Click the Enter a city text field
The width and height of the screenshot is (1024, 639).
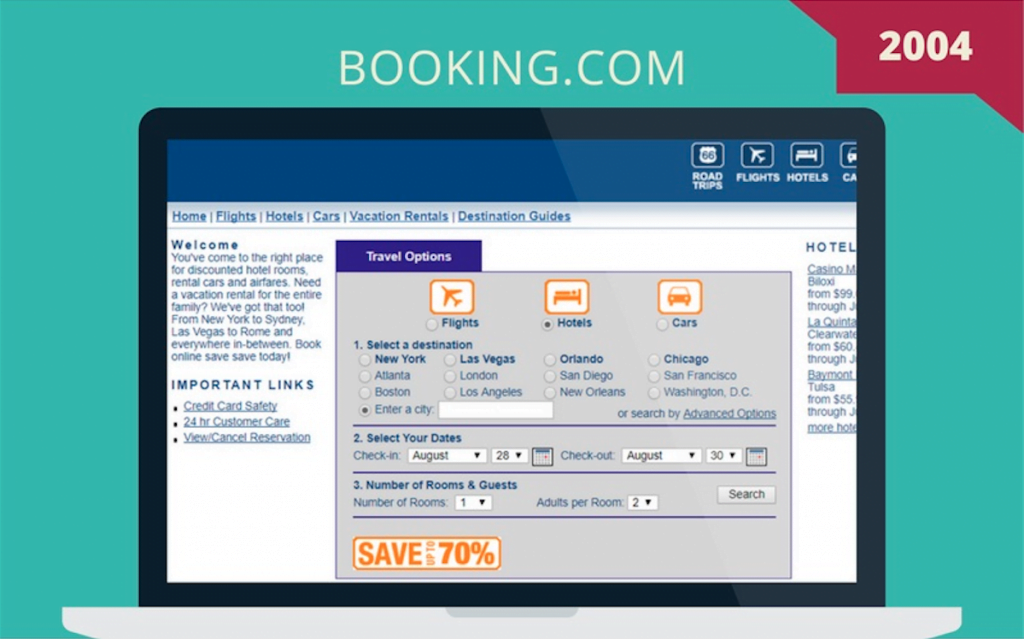495,410
